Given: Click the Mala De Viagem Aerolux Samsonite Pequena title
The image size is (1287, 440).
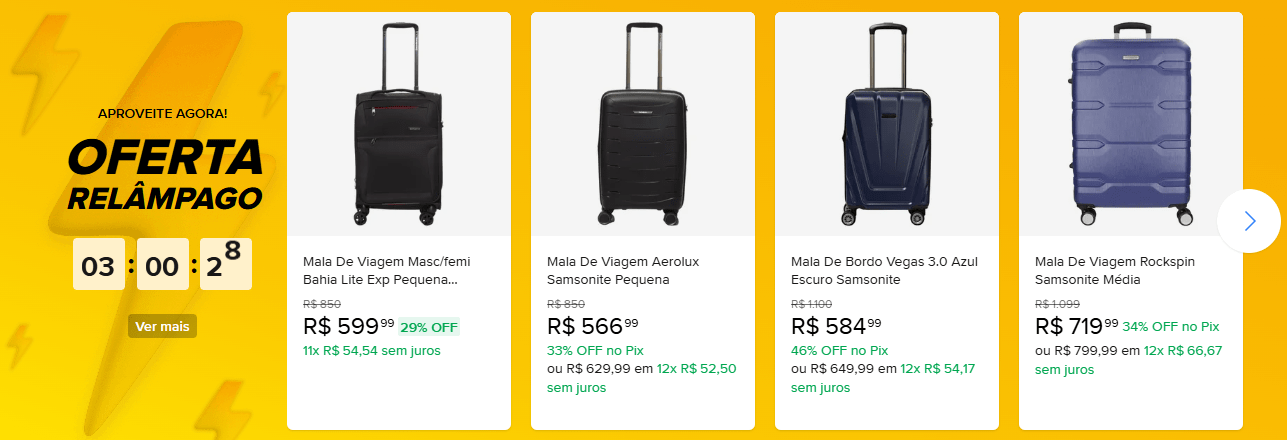Looking at the screenshot, I should [x=623, y=271].
